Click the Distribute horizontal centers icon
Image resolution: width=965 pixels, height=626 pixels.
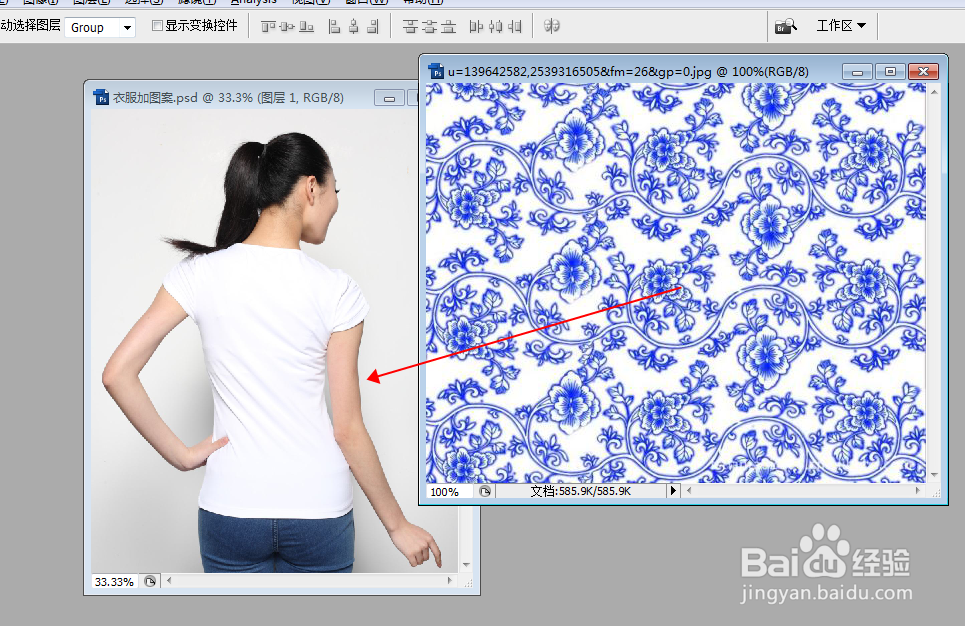tap(495, 26)
